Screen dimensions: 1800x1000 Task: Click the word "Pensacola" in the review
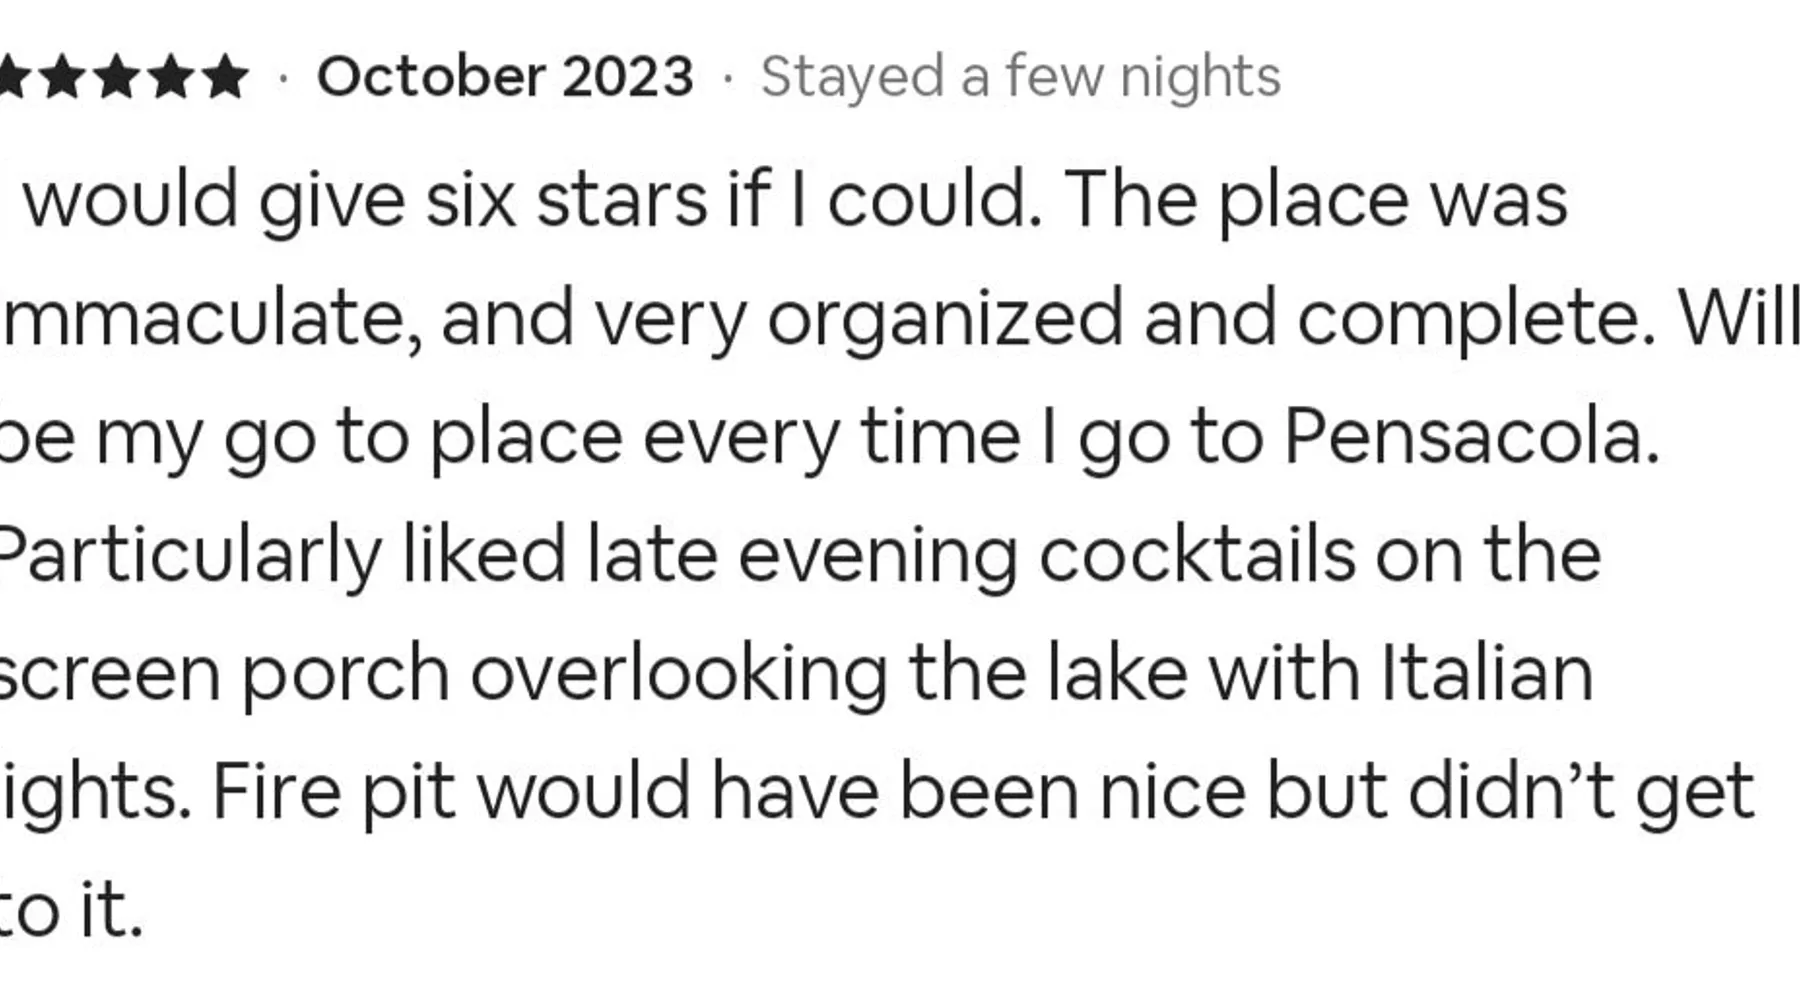tap(1471, 437)
